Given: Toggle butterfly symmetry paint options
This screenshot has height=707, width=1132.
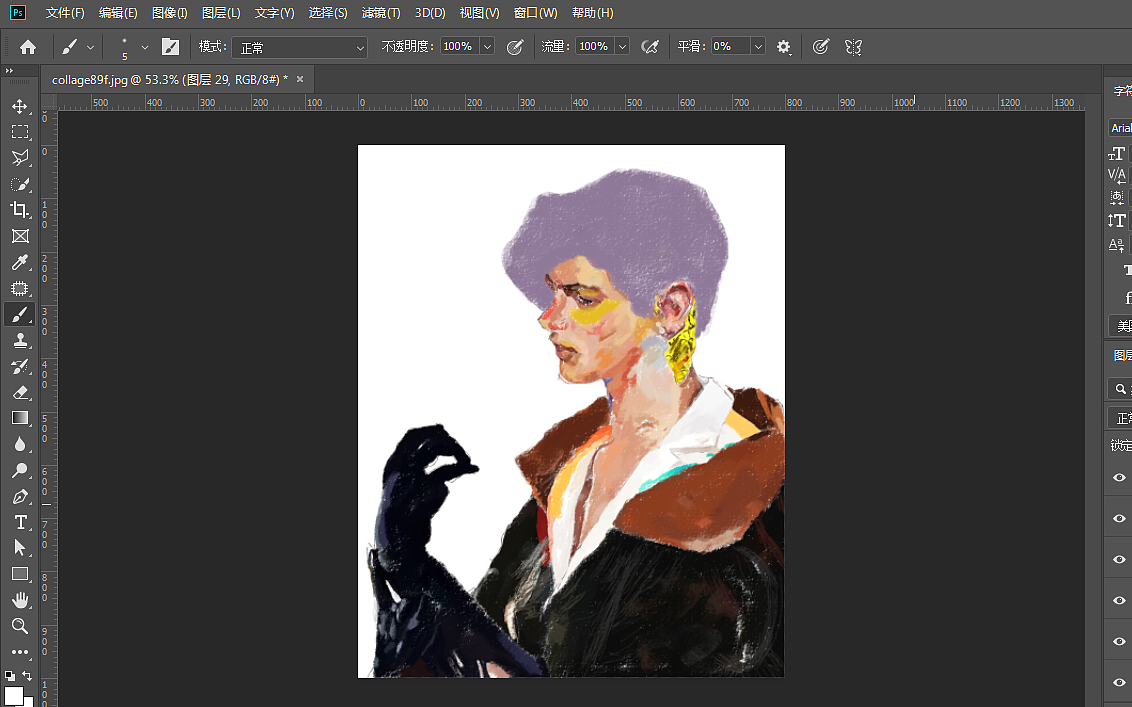Looking at the screenshot, I should (853, 47).
